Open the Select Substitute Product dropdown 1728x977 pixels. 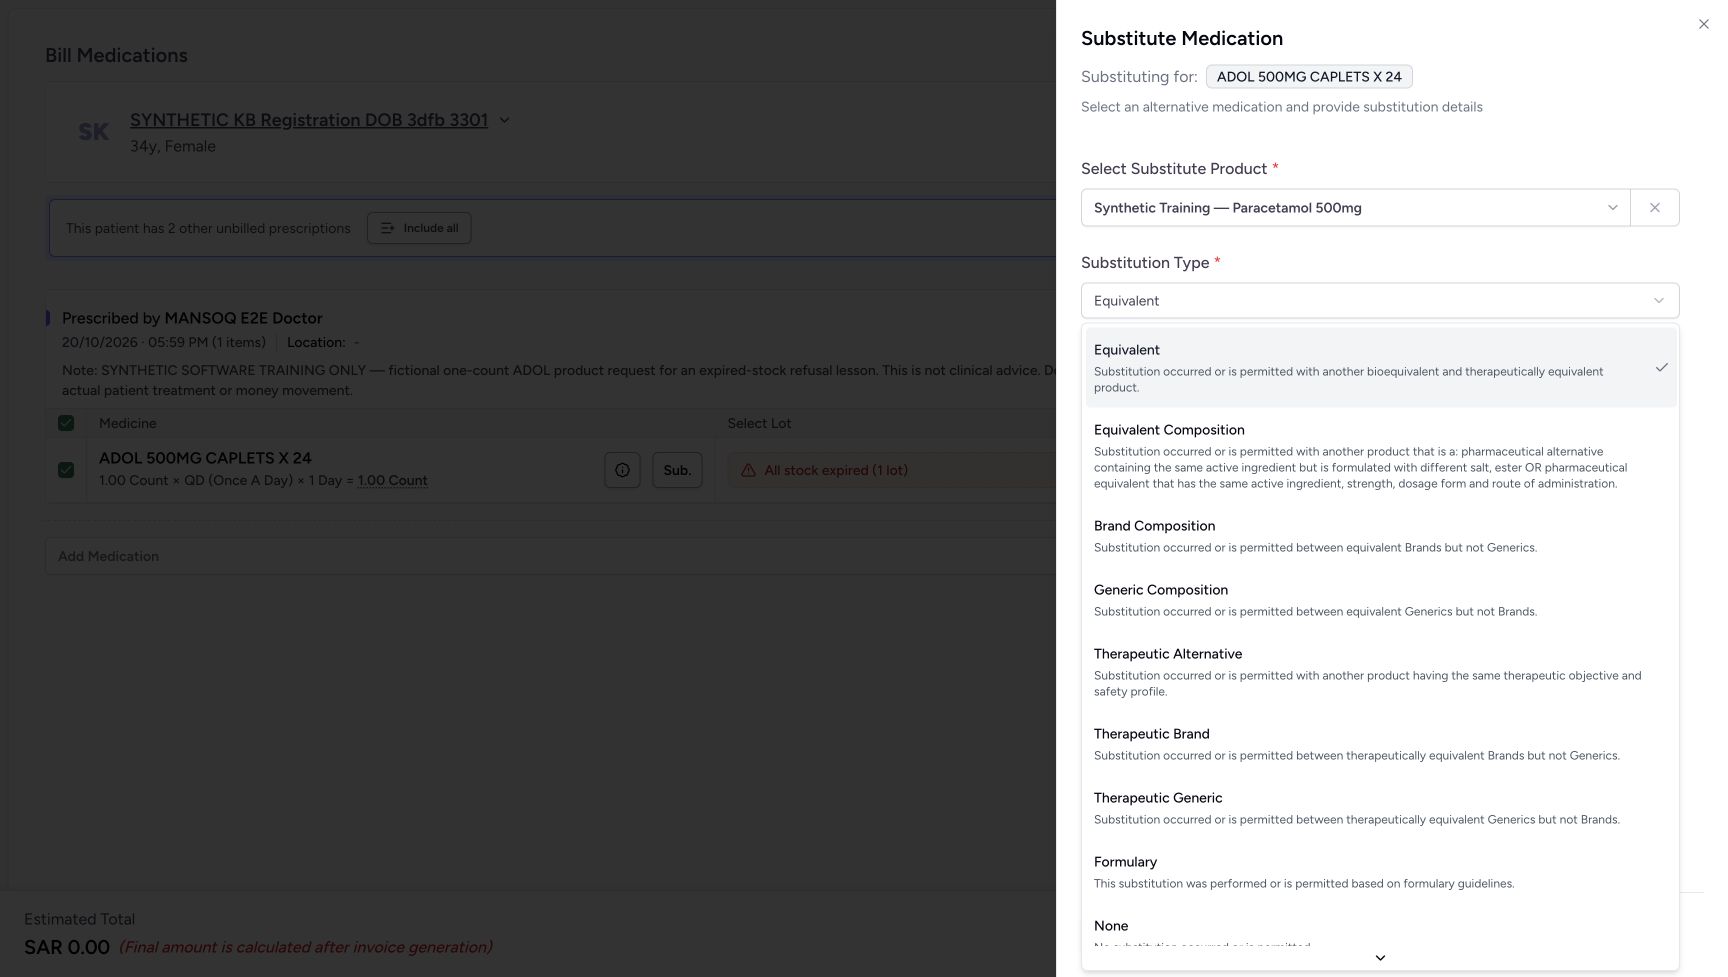coord(1355,208)
